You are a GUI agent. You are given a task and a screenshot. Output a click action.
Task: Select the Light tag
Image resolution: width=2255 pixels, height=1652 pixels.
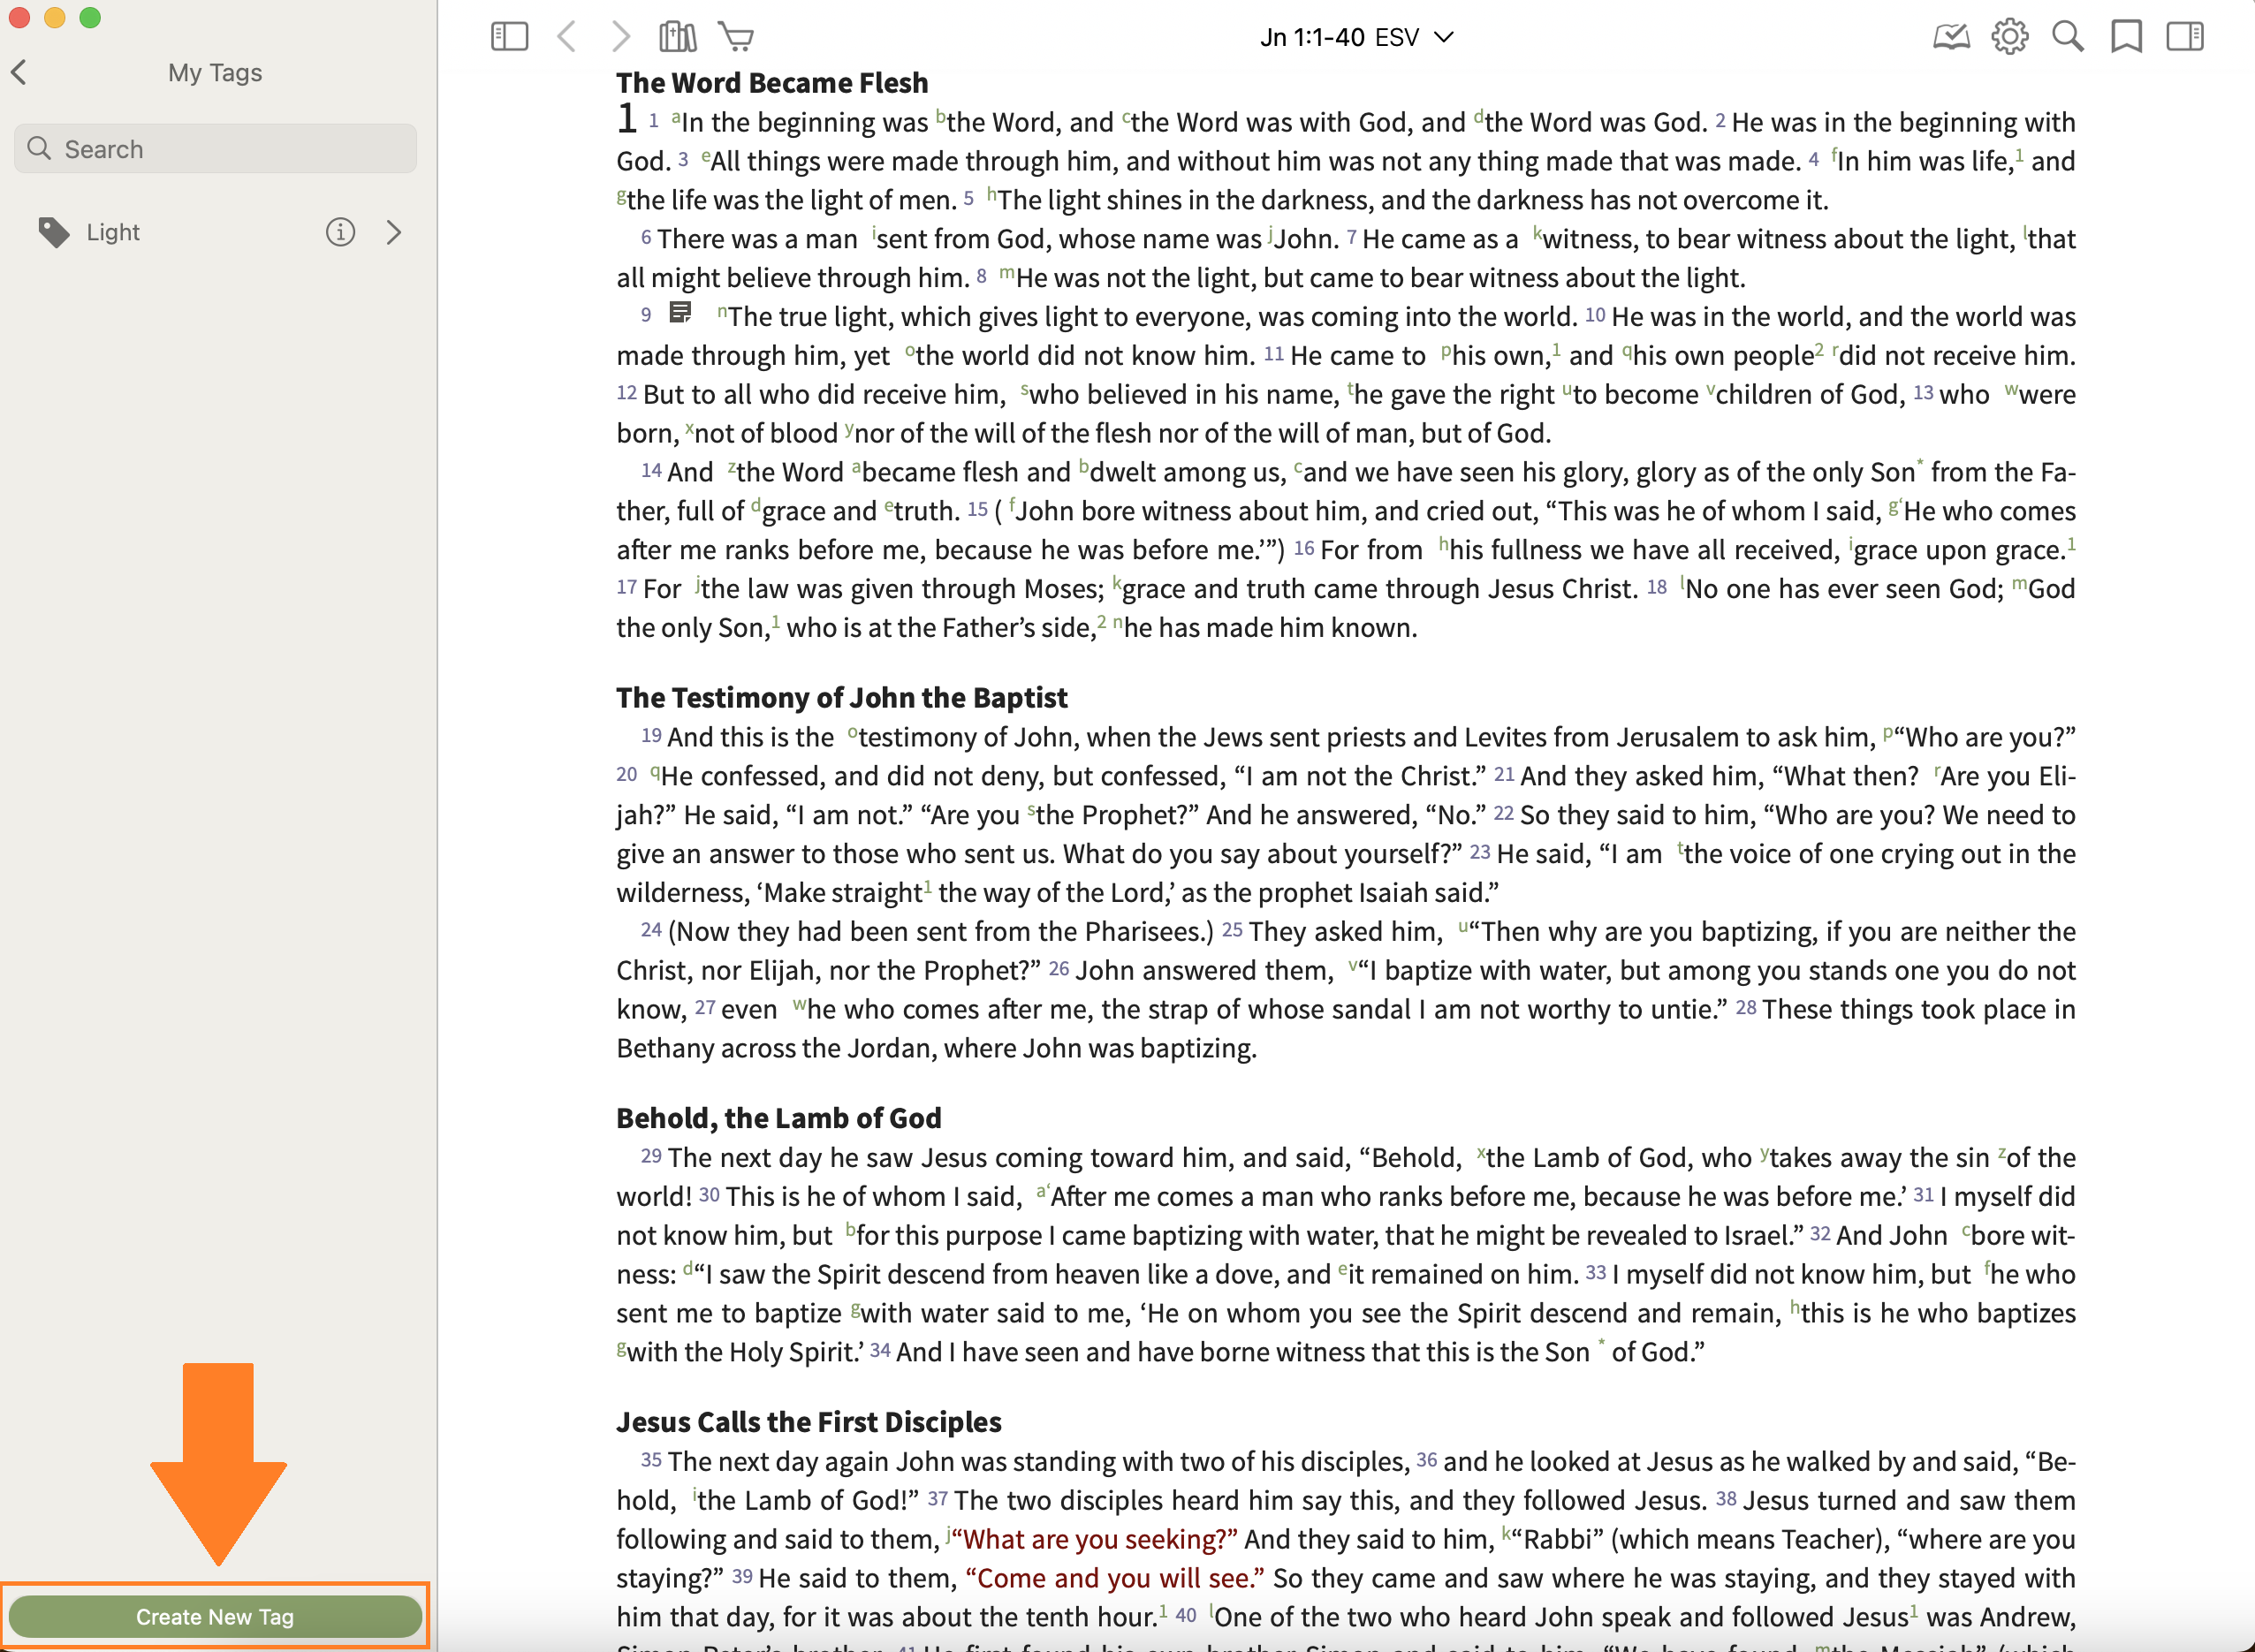(x=113, y=232)
